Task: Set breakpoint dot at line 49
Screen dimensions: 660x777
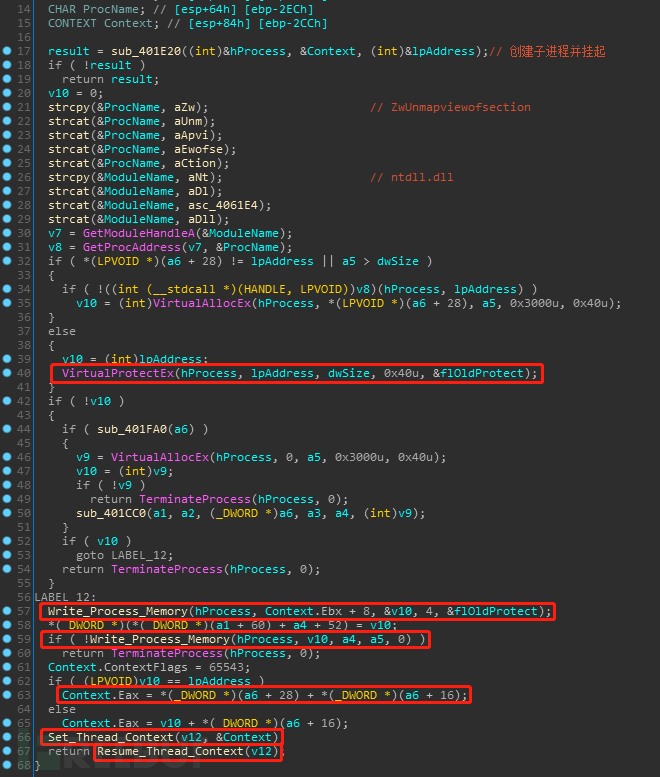Action: (x=7, y=499)
